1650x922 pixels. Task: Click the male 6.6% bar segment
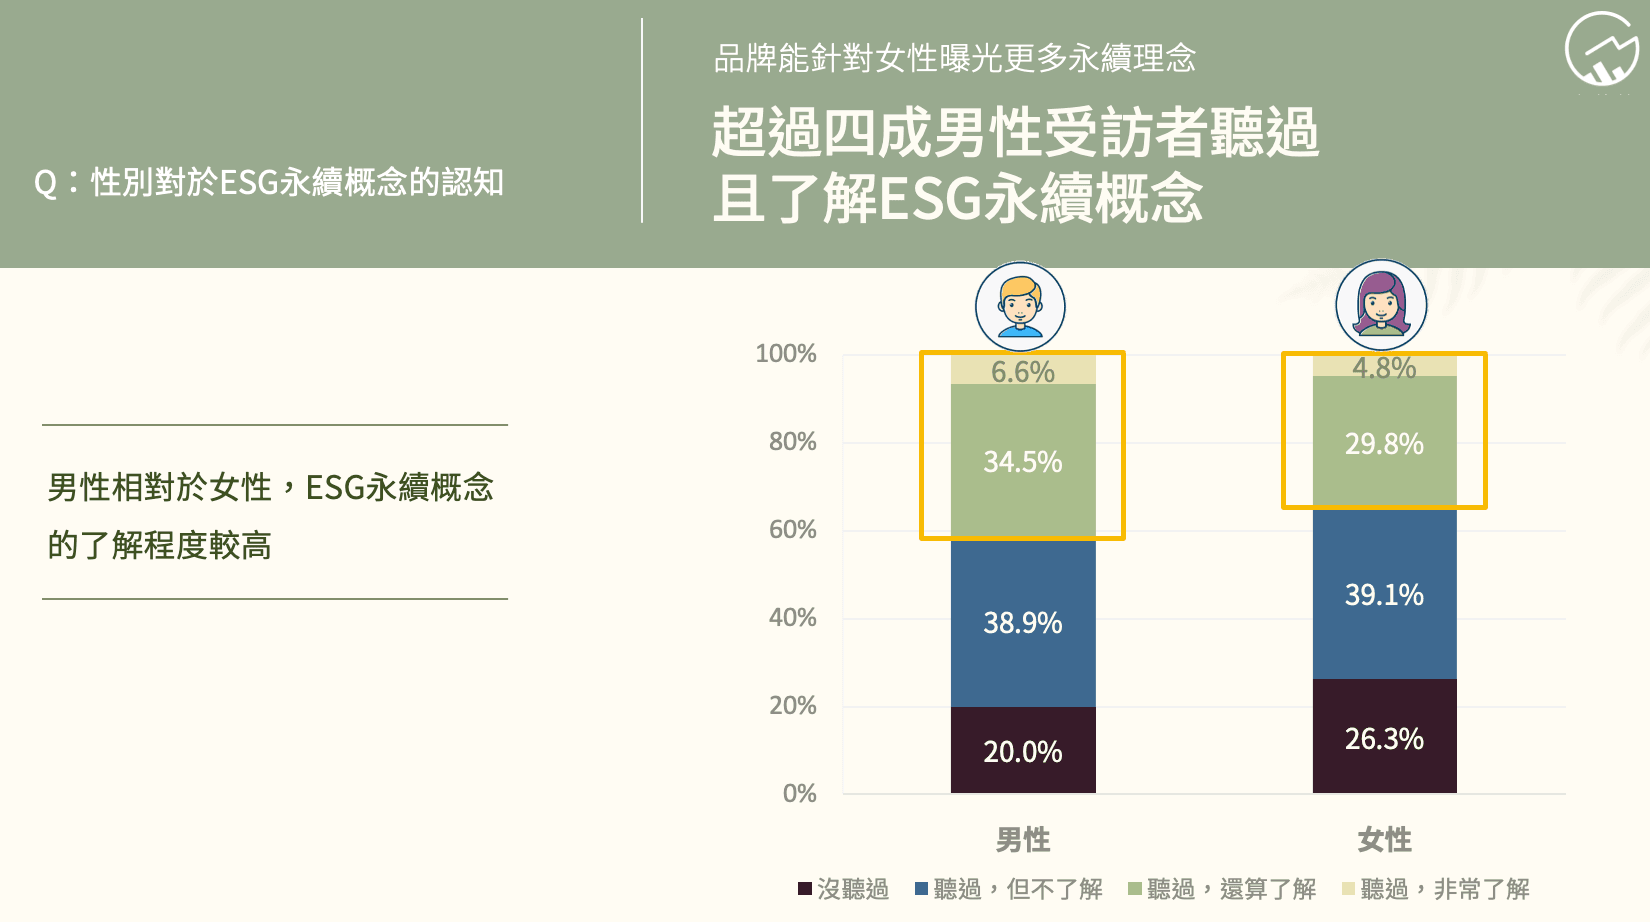pos(1023,371)
